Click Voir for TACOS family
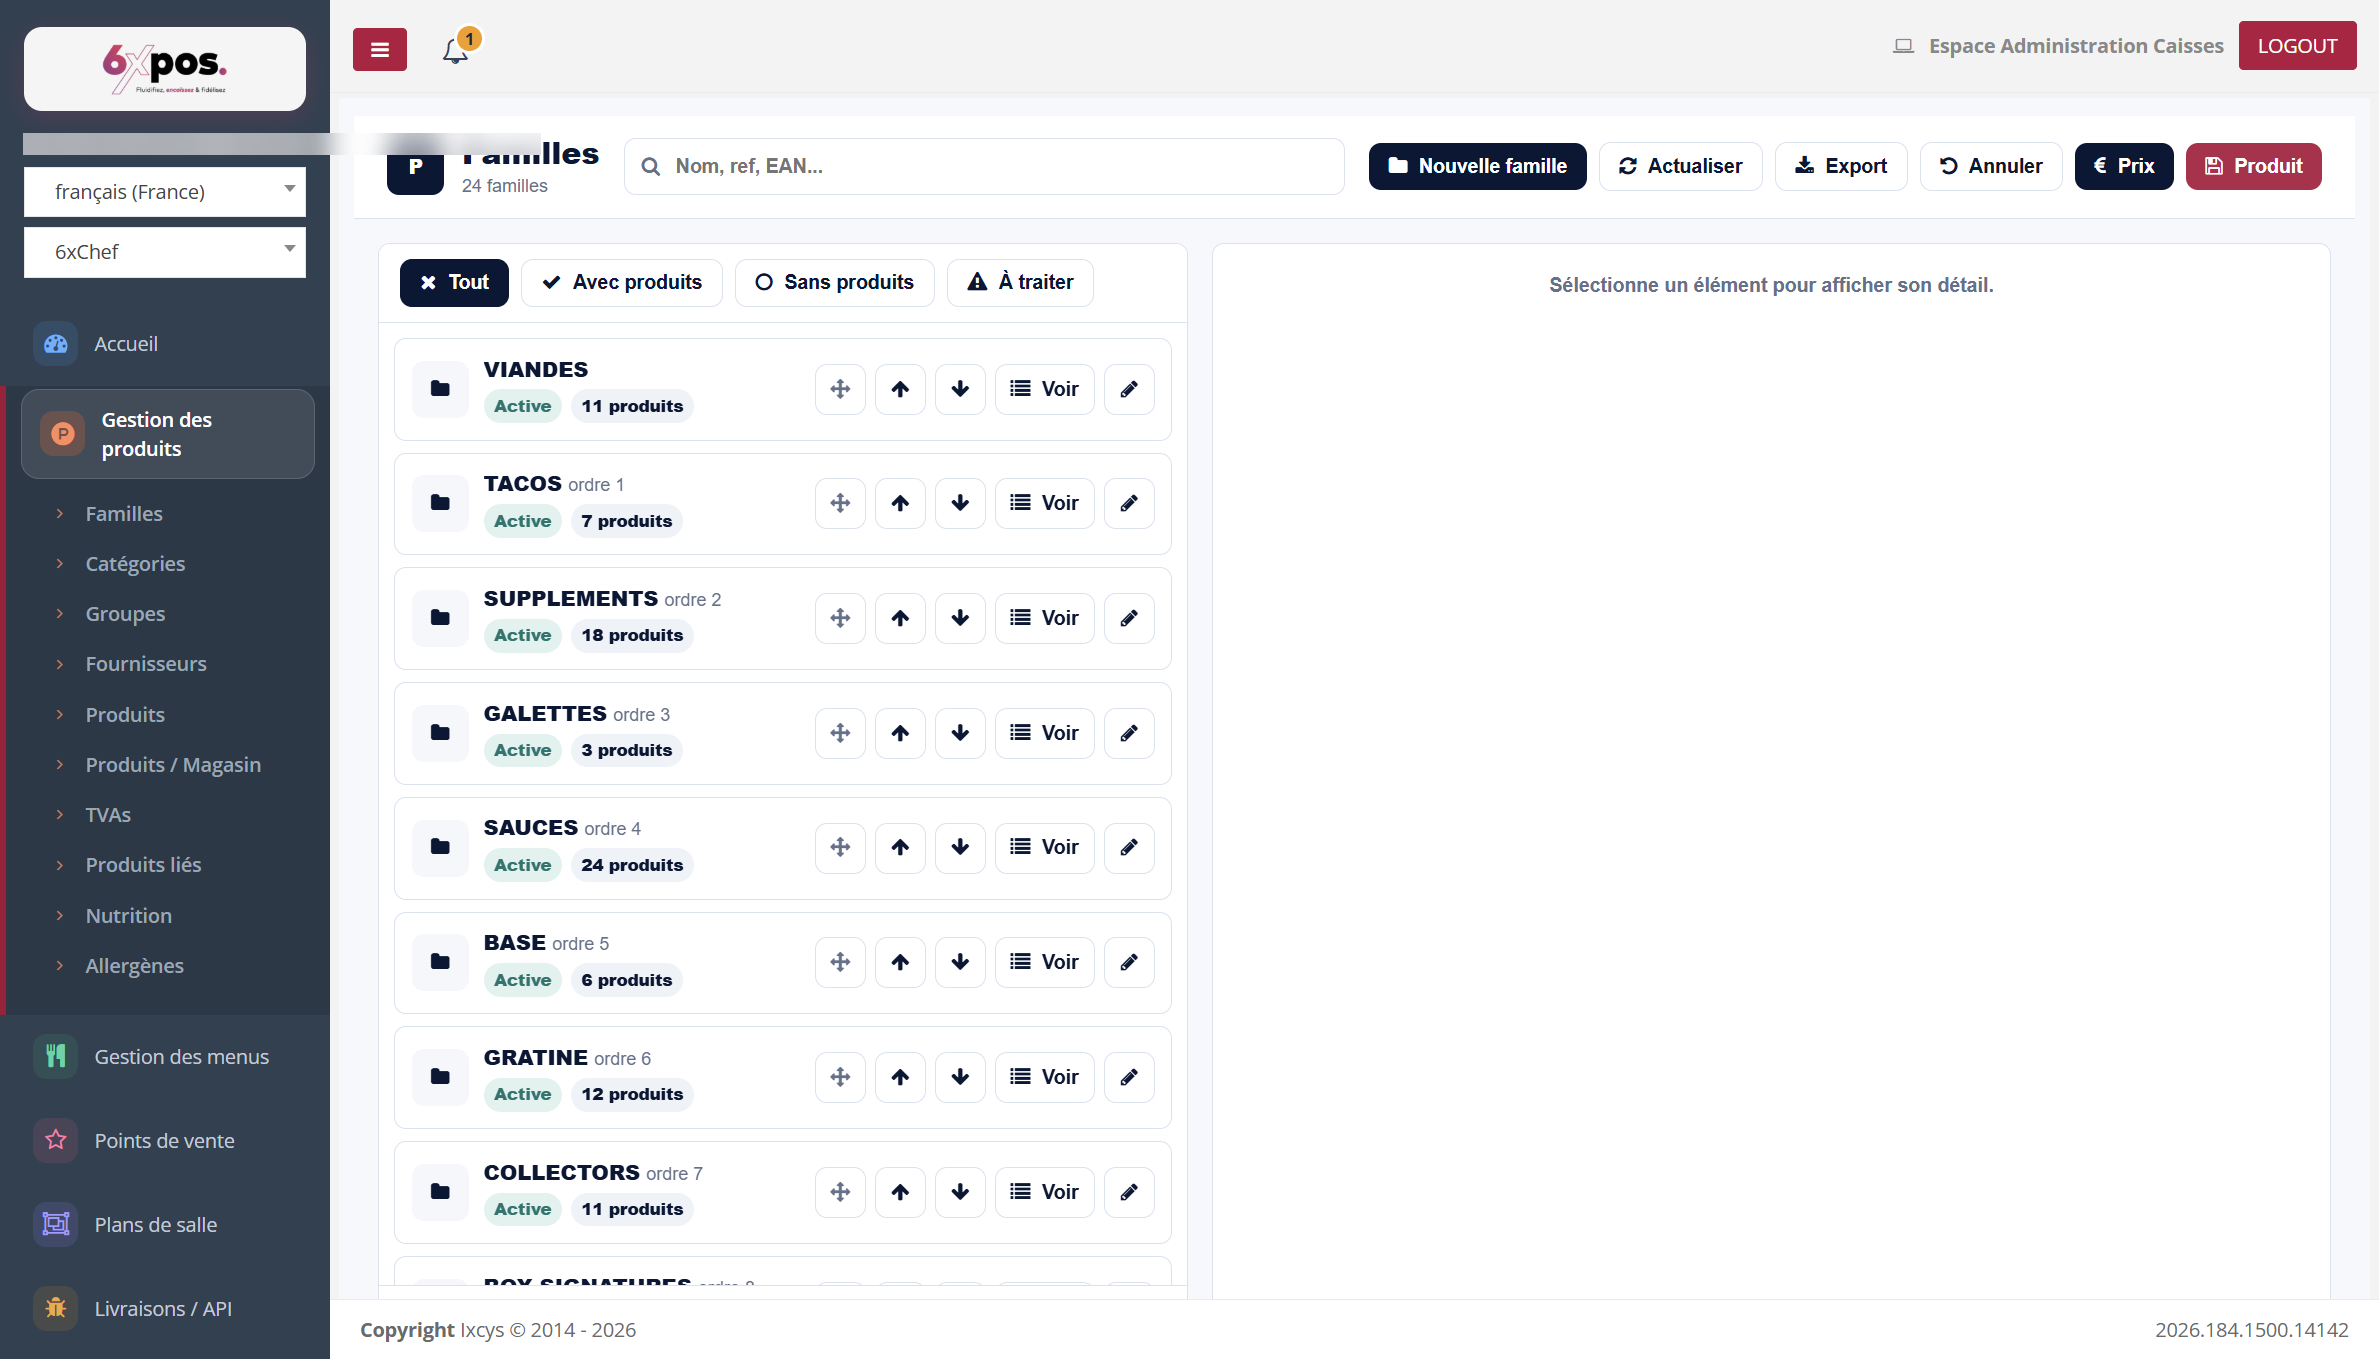The image size is (2379, 1359). click(1045, 503)
